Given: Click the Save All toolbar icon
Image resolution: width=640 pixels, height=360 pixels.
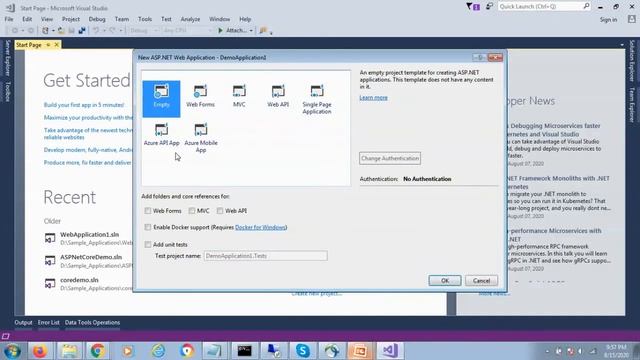Looking at the screenshot, I should pos(82,31).
